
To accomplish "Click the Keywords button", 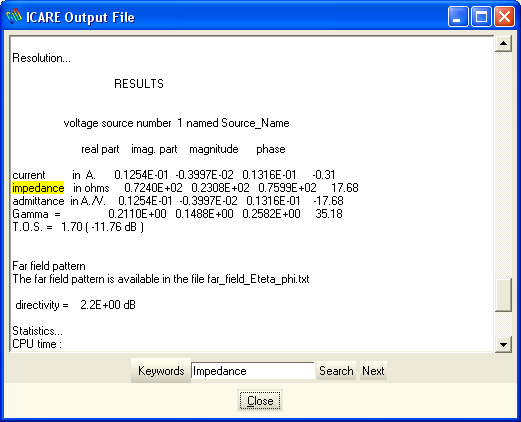I will click(161, 371).
